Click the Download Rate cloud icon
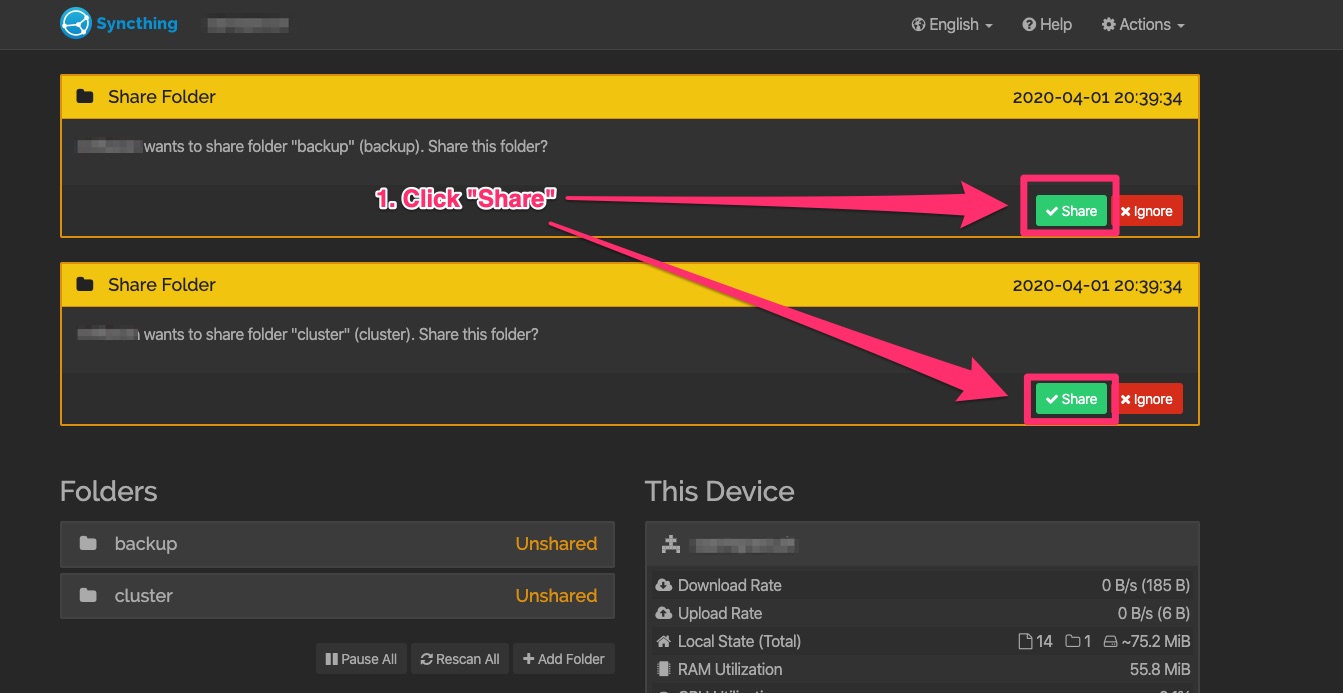The height and width of the screenshot is (693, 1343). (663, 585)
